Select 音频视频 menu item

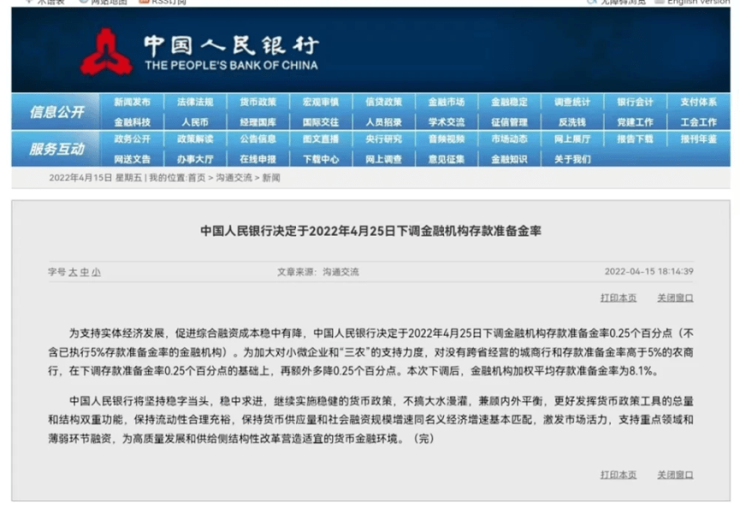point(446,139)
